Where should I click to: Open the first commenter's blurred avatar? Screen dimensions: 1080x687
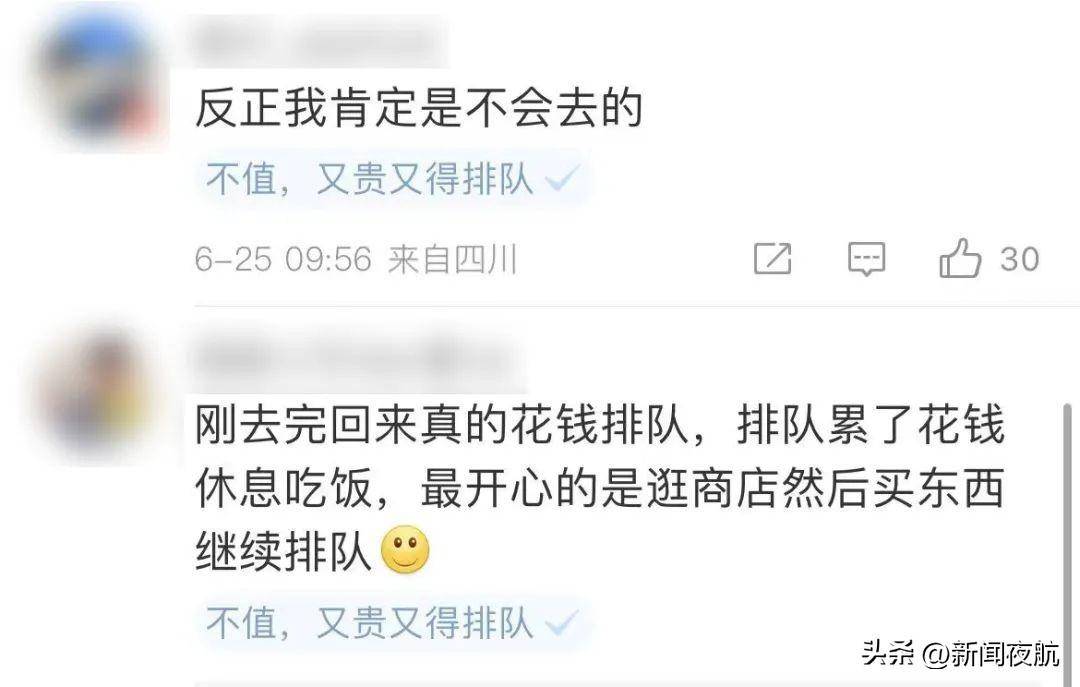98,77
